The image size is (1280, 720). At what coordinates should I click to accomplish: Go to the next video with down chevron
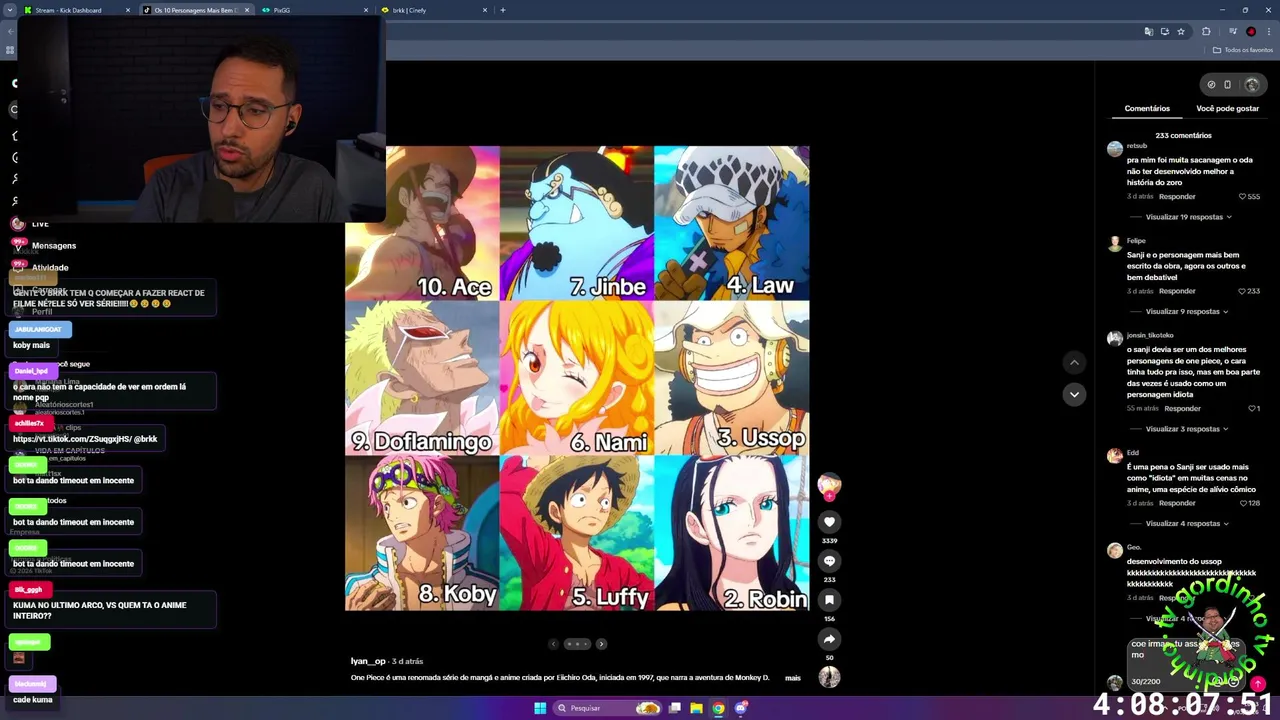[x=1074, y=394]
